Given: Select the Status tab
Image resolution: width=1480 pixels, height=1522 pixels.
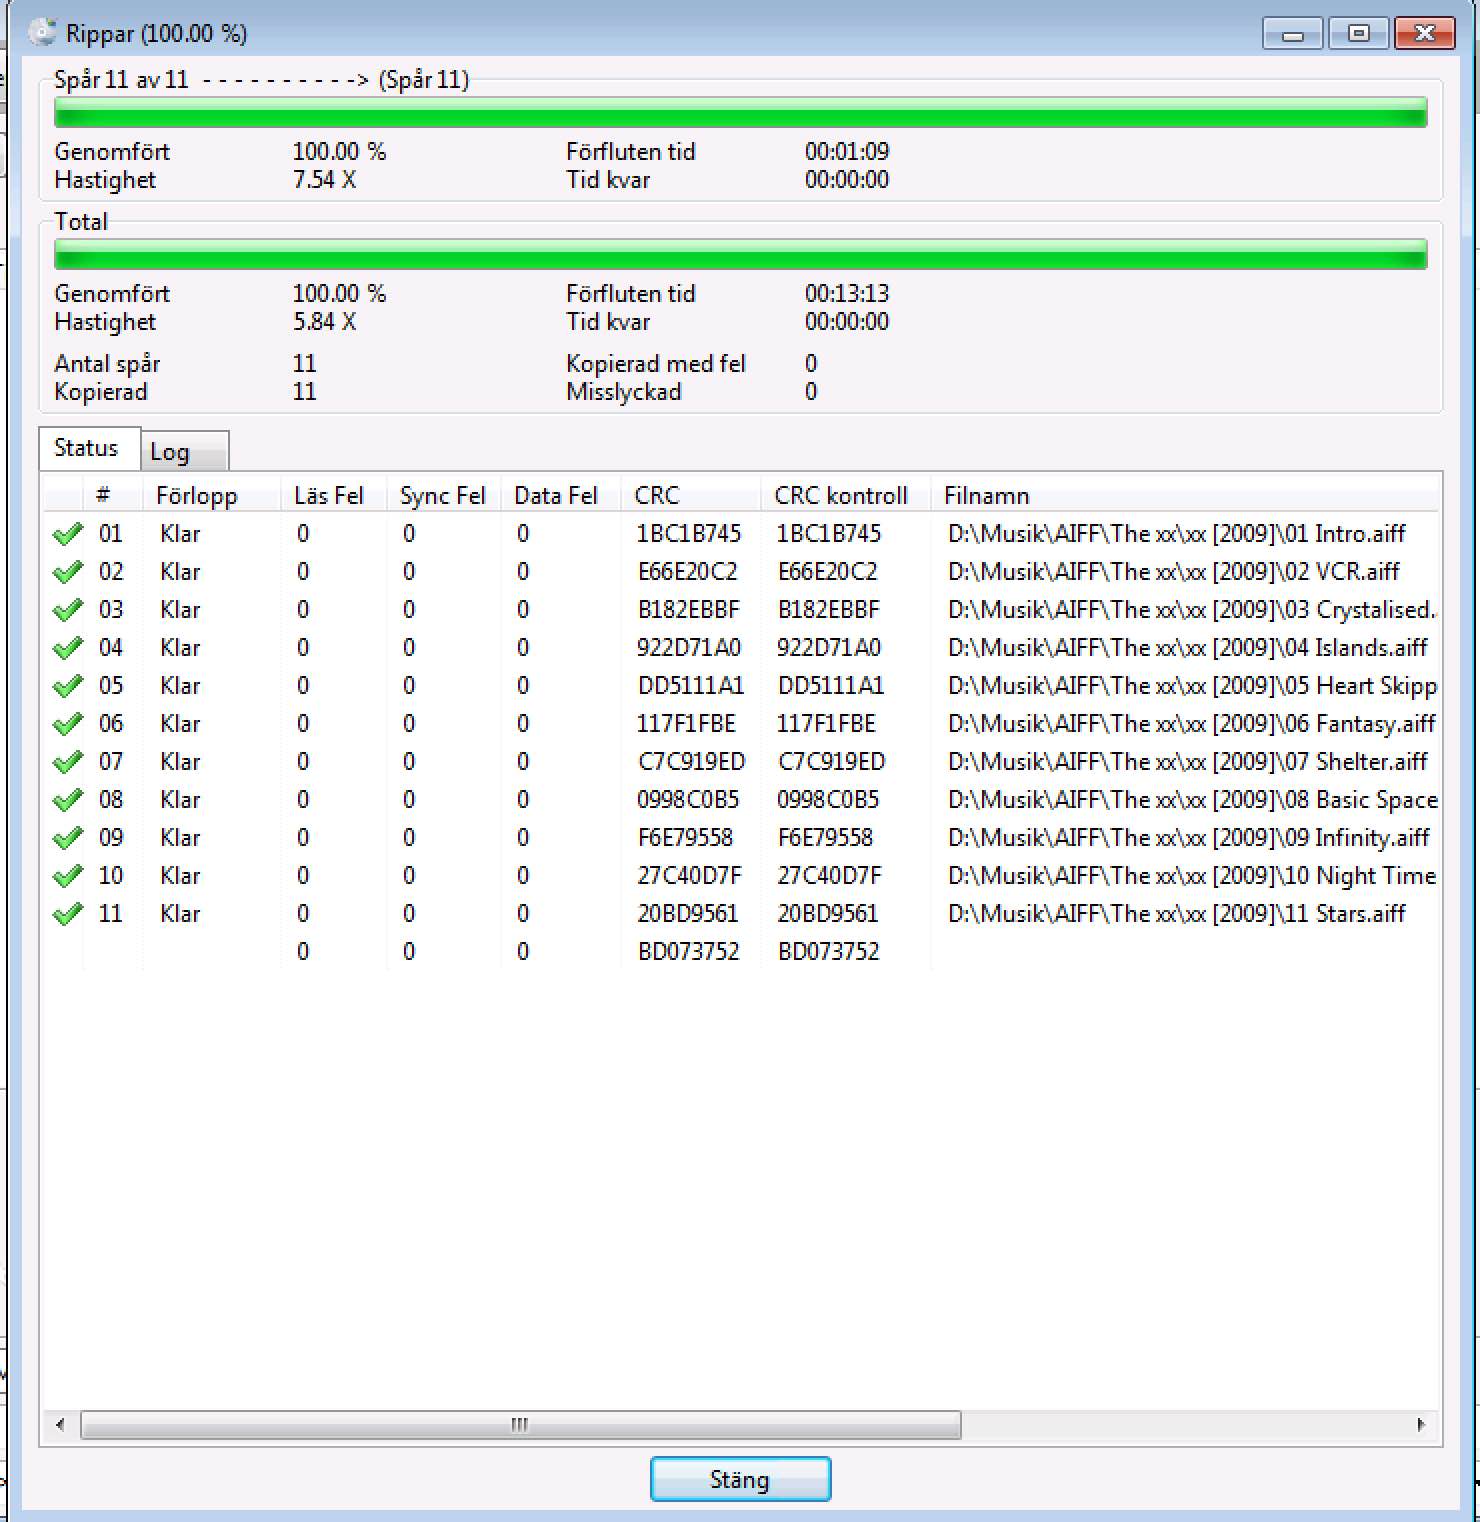Looking at the screenshot, I should (89, 448).
